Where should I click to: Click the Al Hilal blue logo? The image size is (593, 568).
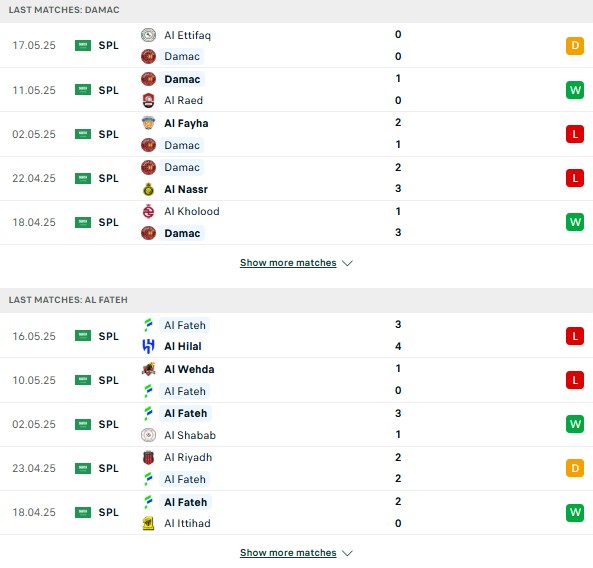pyautogui.click(x=148, y=346)
